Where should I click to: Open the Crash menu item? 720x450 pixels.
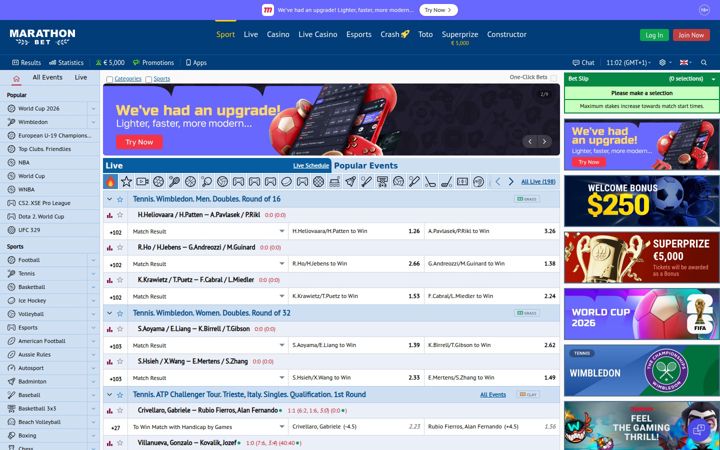pos(394,34)
